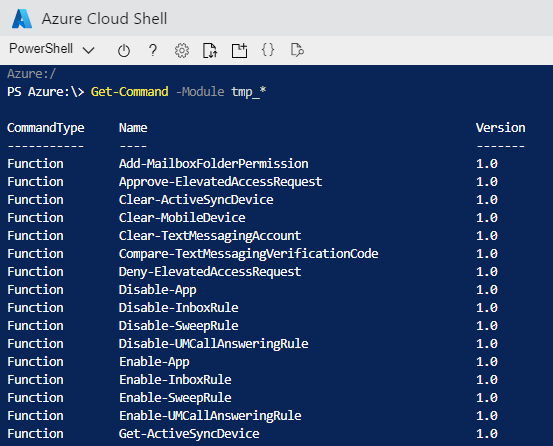Click the tmp_* argument text
The image size is (553, 446).
coord(249,92)
